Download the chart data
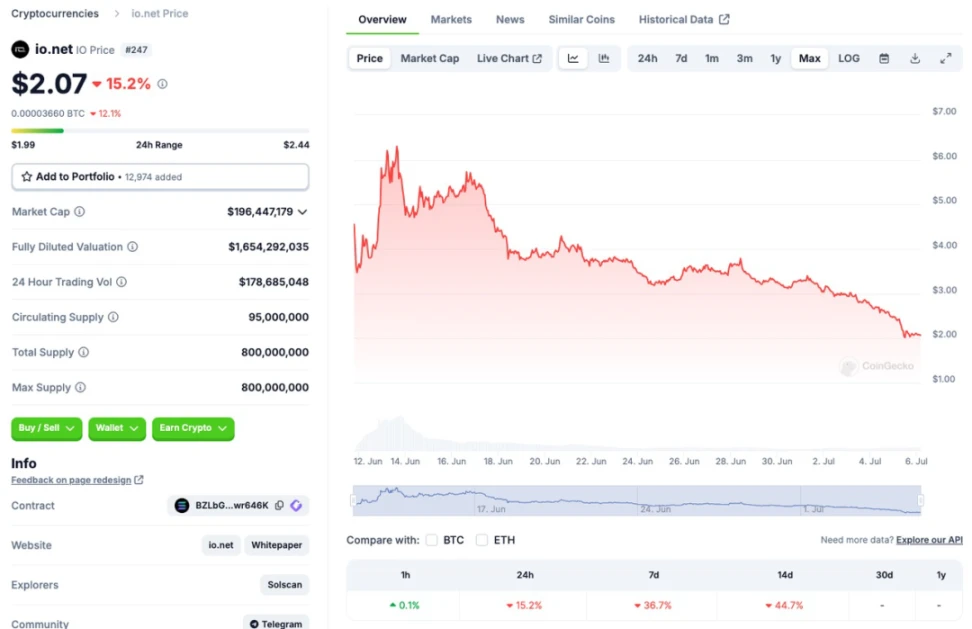 [x=914, y=58]
